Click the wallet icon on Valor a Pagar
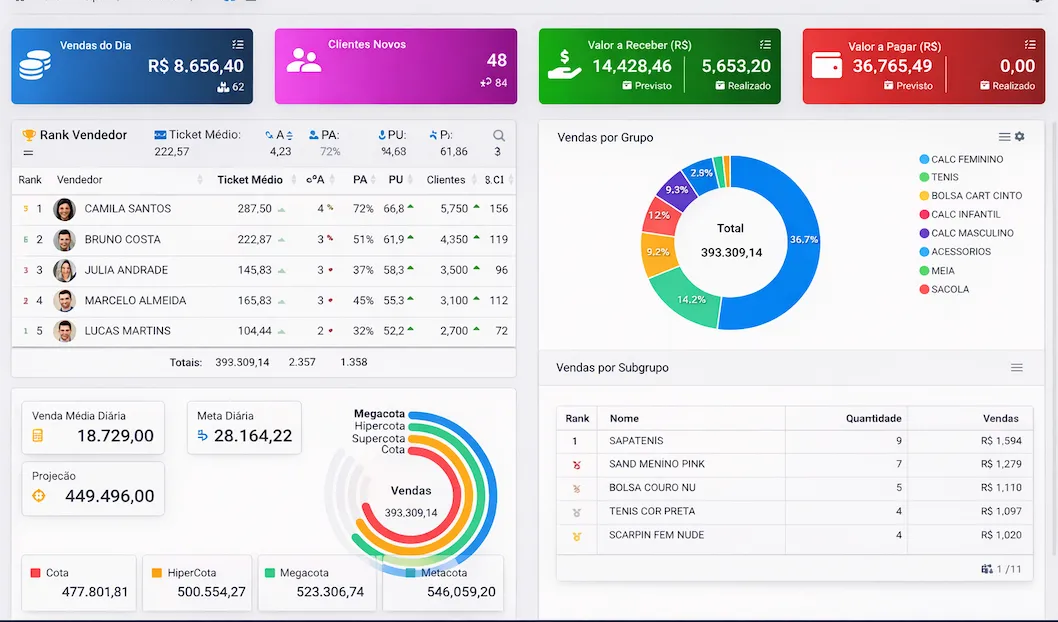This screenshot has width=1058, height=622. tap(826, 66)
